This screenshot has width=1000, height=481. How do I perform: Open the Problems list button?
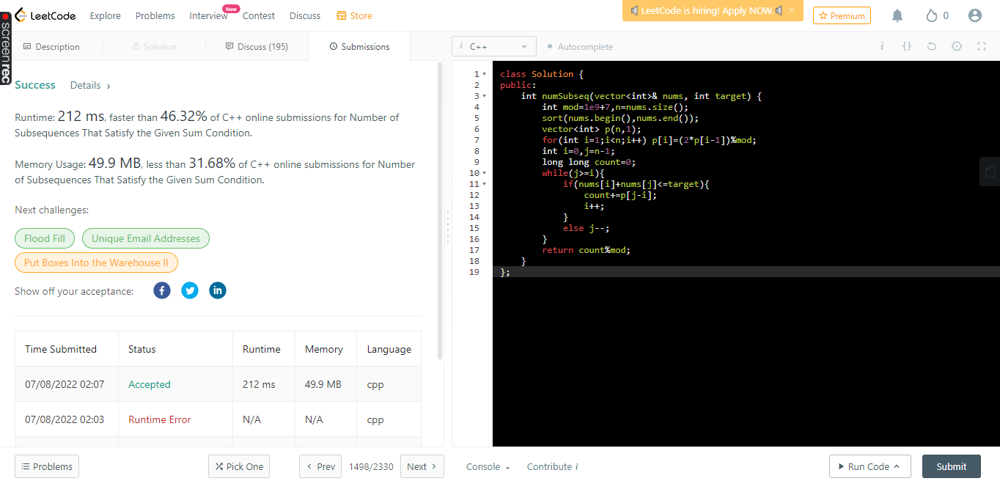pyautogui.click(x=47, y=467)
